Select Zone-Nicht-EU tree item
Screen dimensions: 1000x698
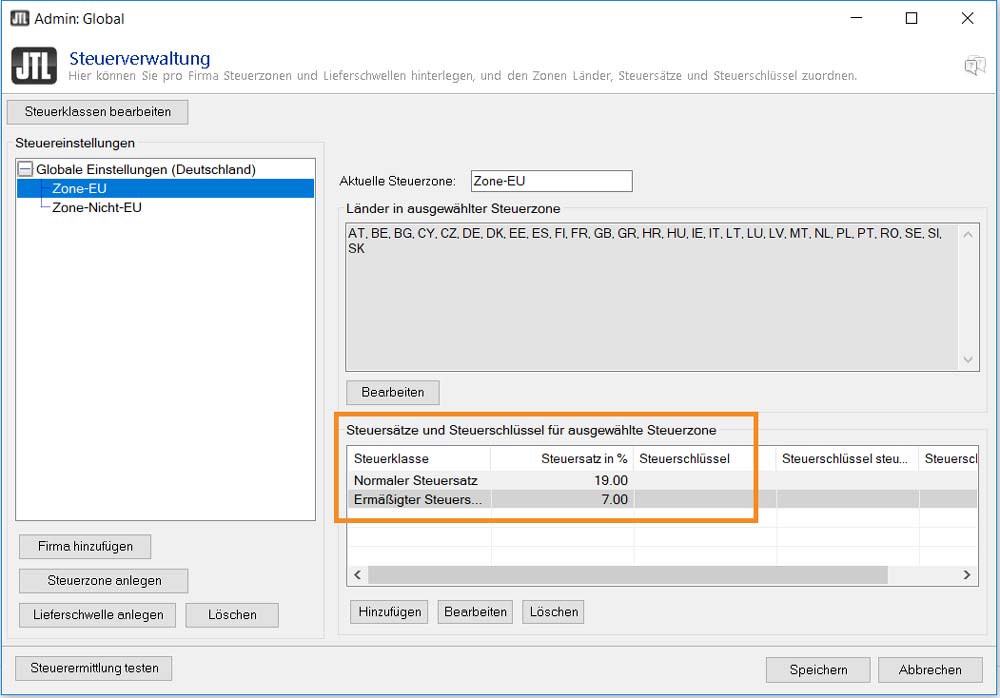coord(97,207)
